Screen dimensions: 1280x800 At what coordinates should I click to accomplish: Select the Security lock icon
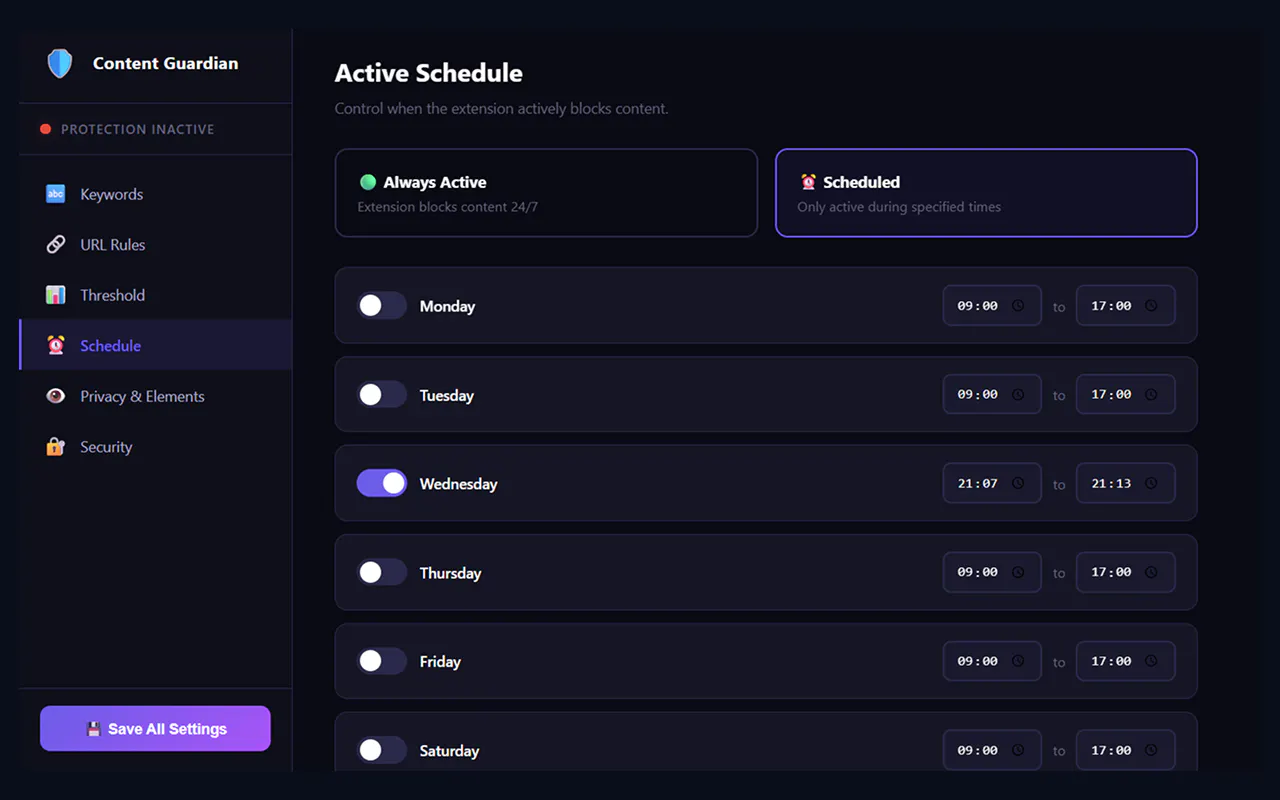click(x=56, y=447)
